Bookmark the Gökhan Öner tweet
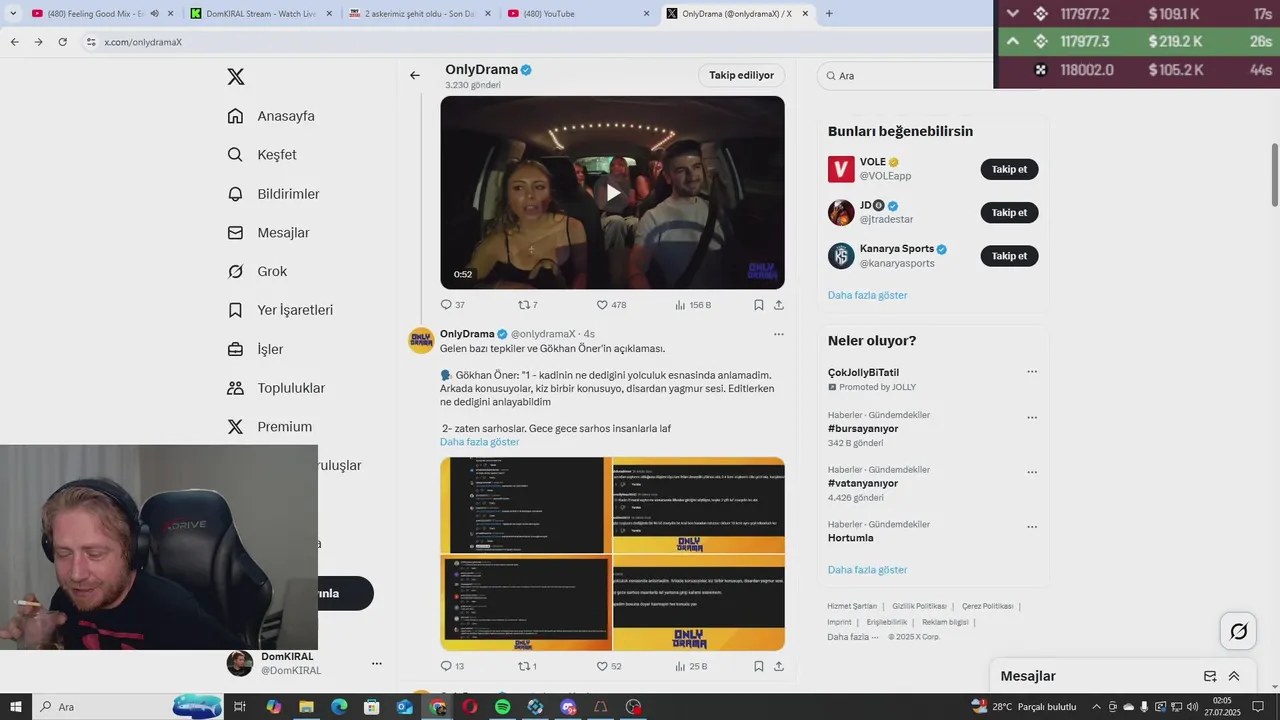Viewport: 1280px width, 720px height. (759, 666)
